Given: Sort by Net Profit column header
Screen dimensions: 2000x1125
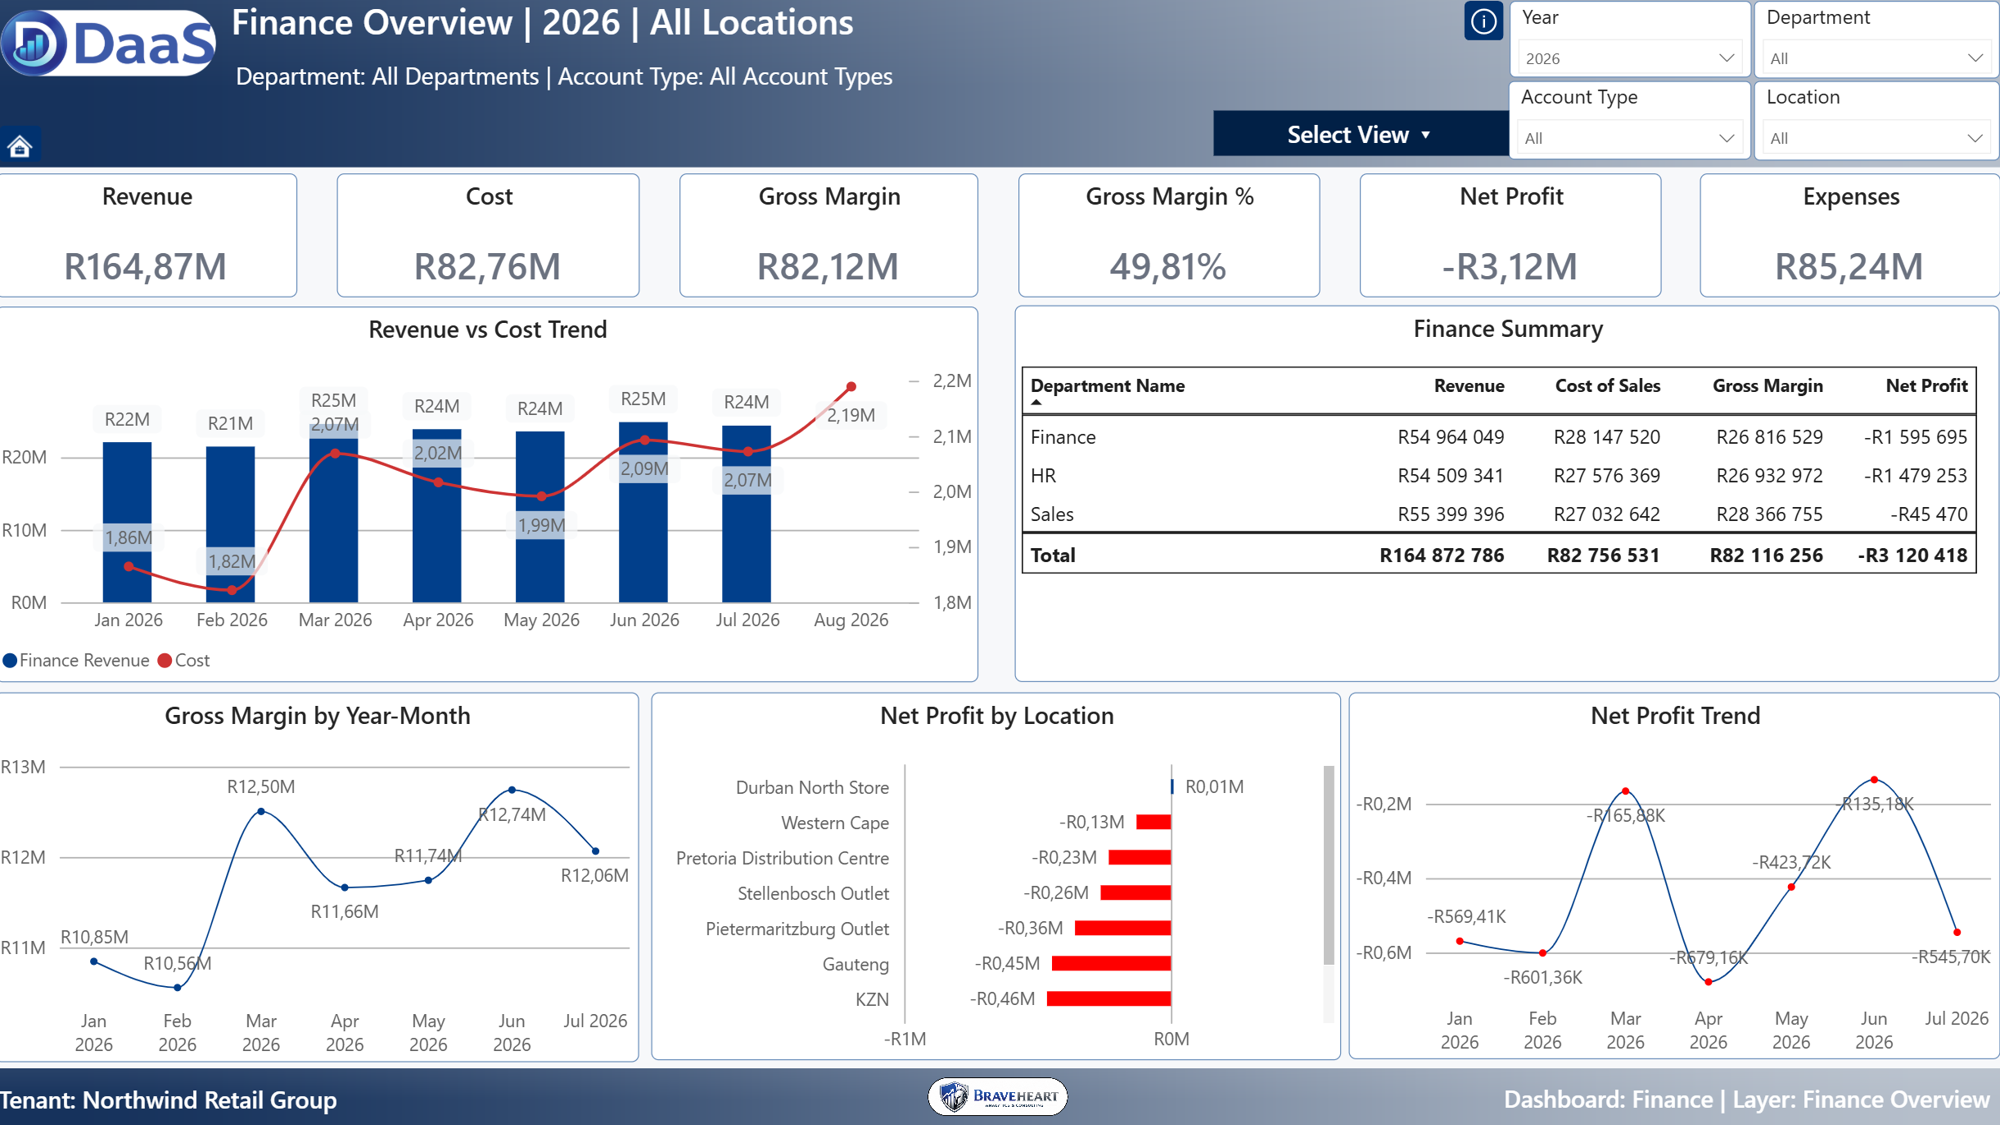Looking at the screenshot, I should 1926,386.
